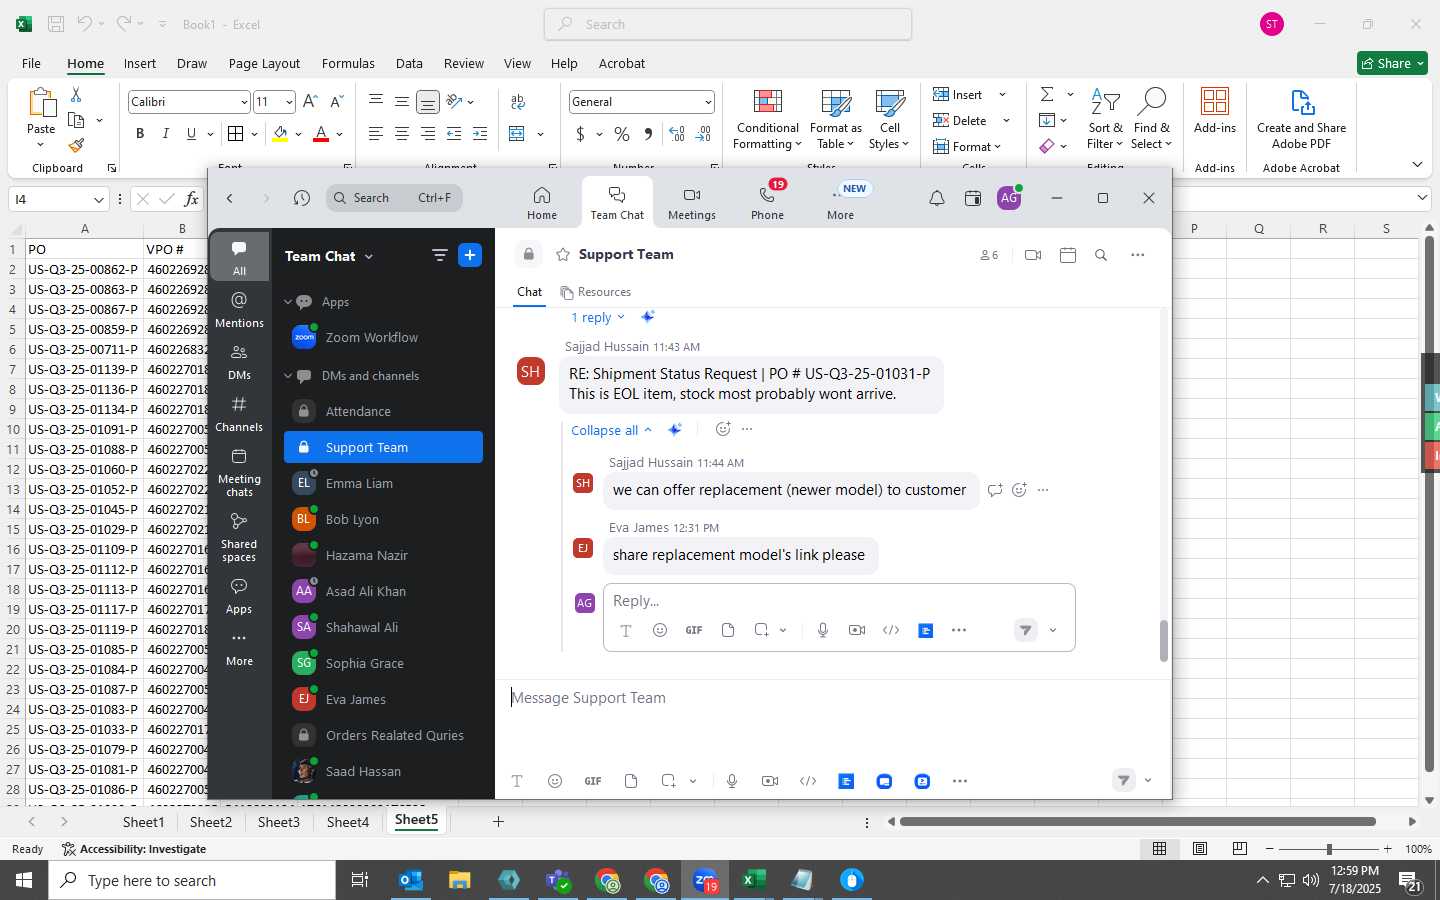Open Team Chat filter icon
This screenshot has width=1440, height=900.
tap(439, 255)
